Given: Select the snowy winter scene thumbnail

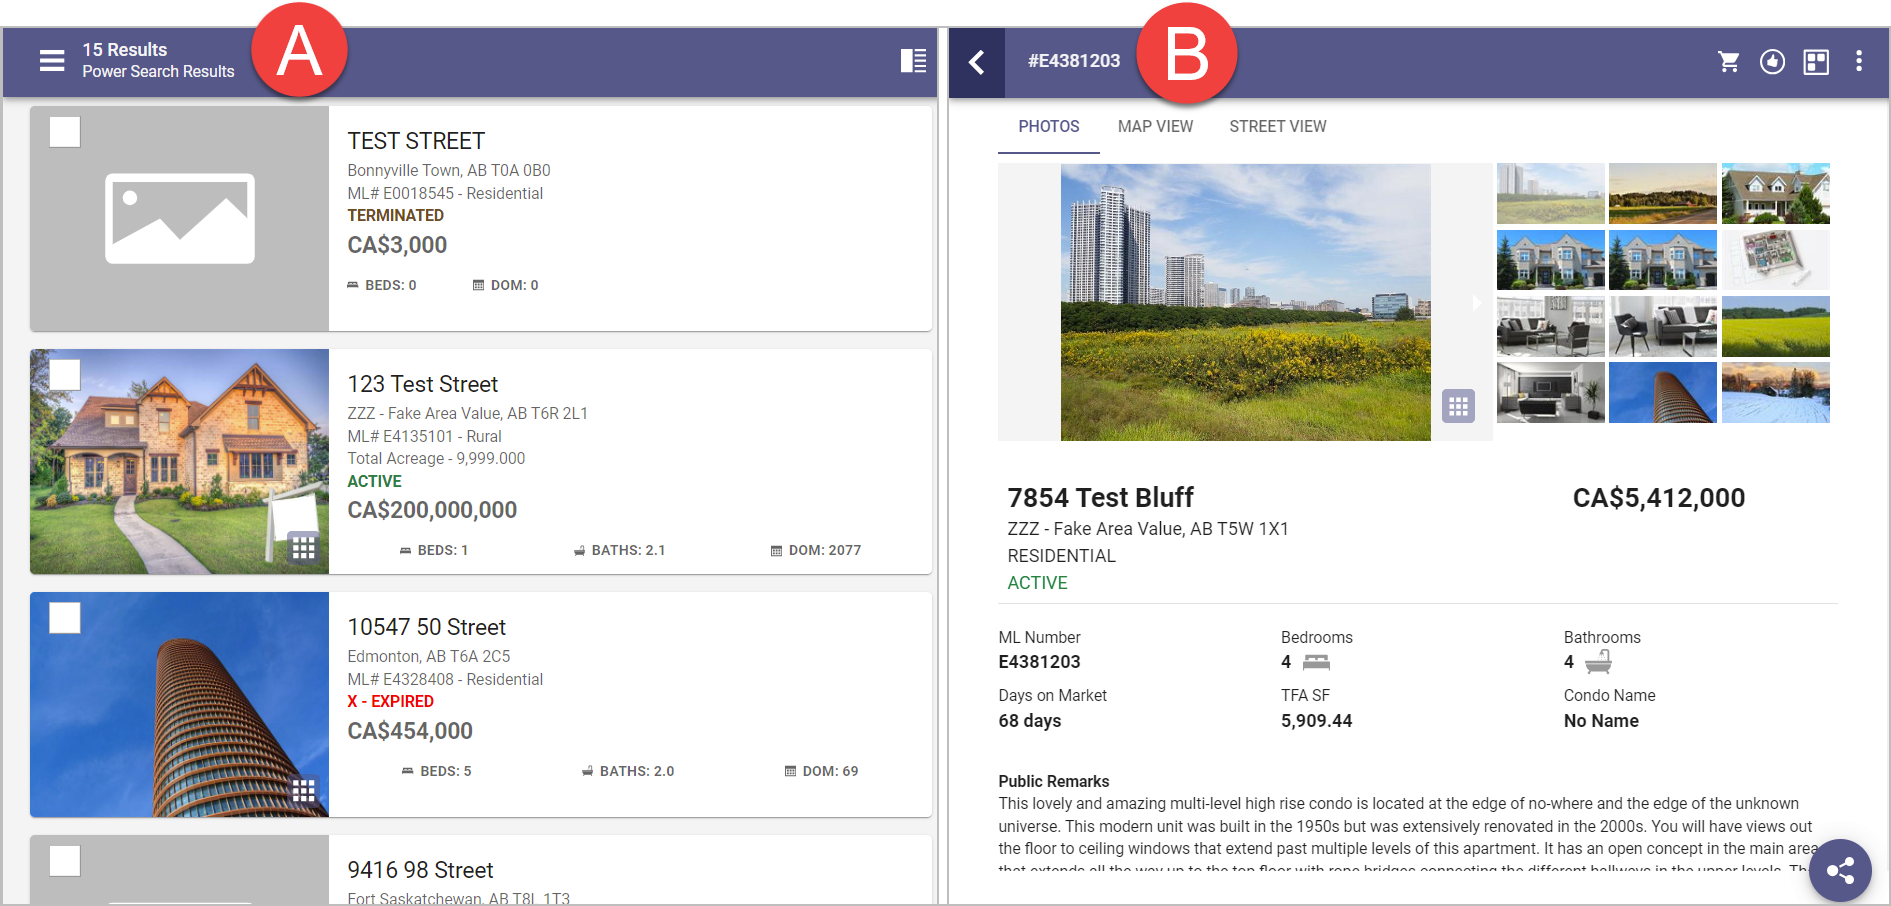Looking at the screenshot, I should pos(1776,392).
